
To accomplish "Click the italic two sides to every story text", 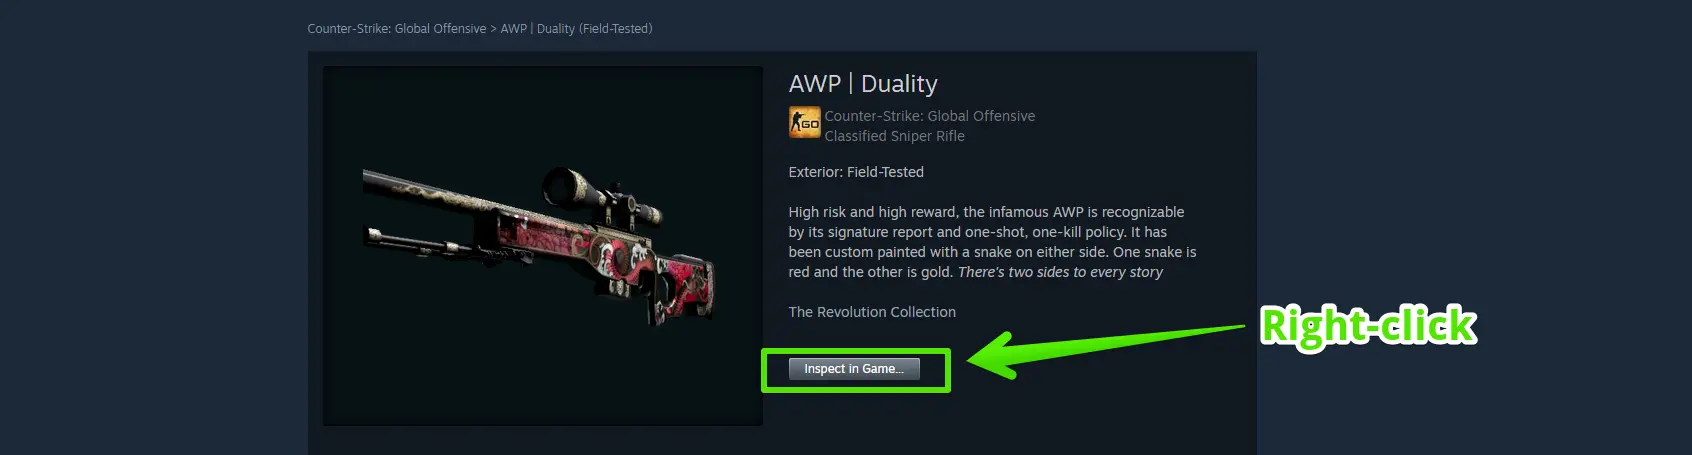I will click(1060, 272).
